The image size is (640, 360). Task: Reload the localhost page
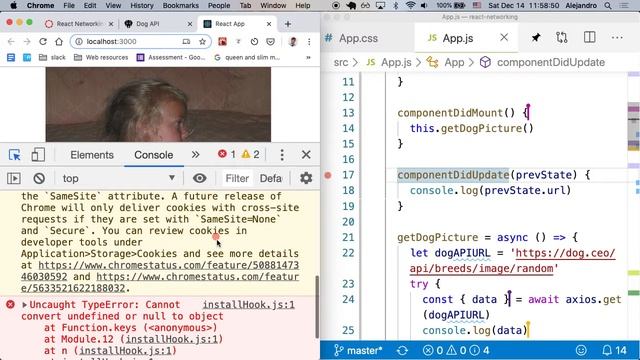[43, 41]
